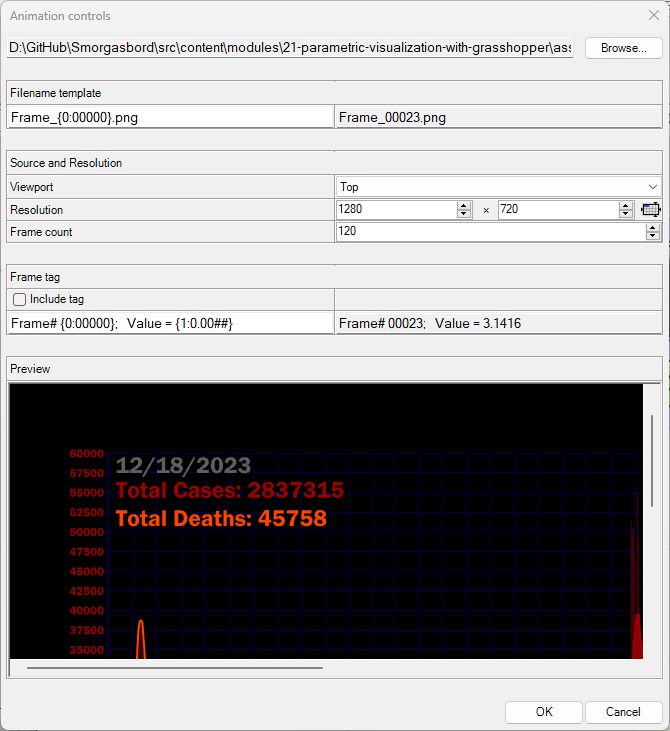Click the viewport size picker icon beside Resolution

click(652, 210)
